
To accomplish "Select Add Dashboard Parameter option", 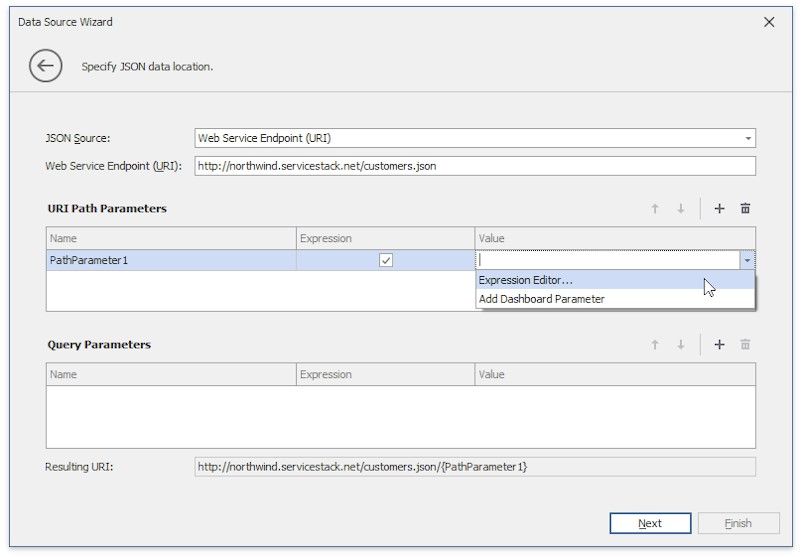I will click(542, 299).
